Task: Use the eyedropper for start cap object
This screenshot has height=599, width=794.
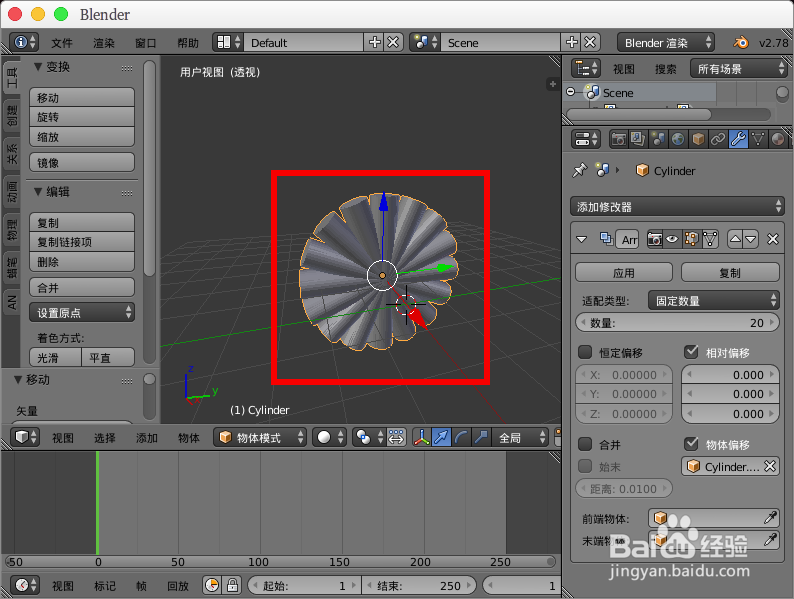Action: (x=770, y=517)
